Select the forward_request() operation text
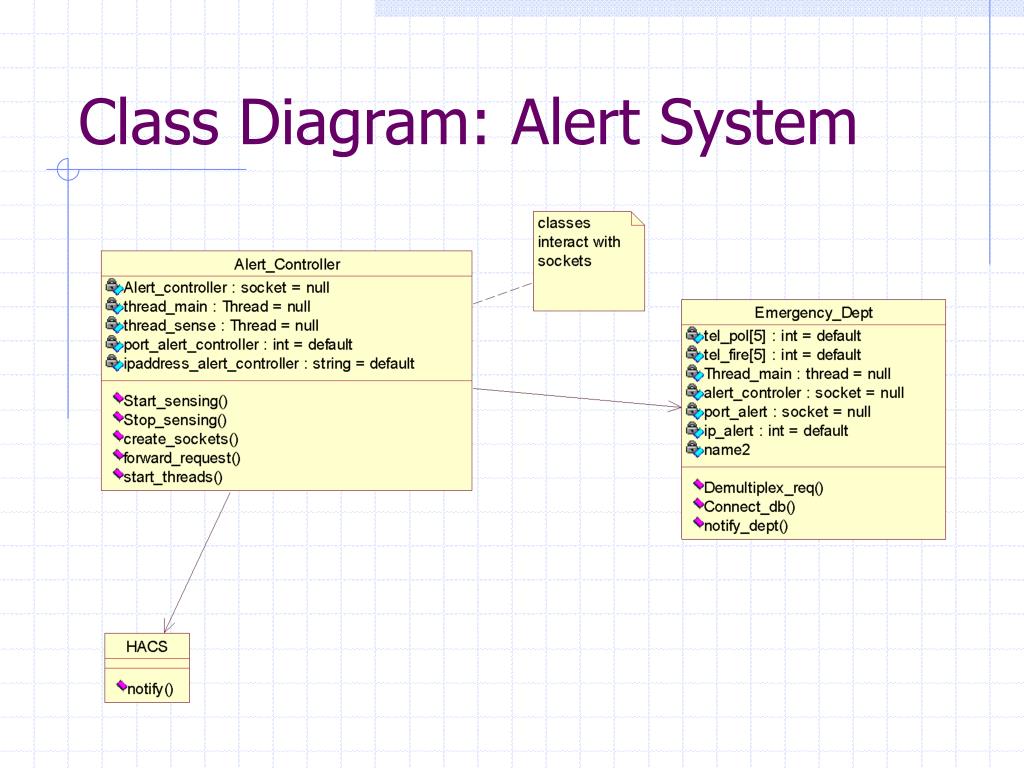Image resolution: width=1024 pixels, height=768 pixels. pyautogui.click(x=182, y=458)
